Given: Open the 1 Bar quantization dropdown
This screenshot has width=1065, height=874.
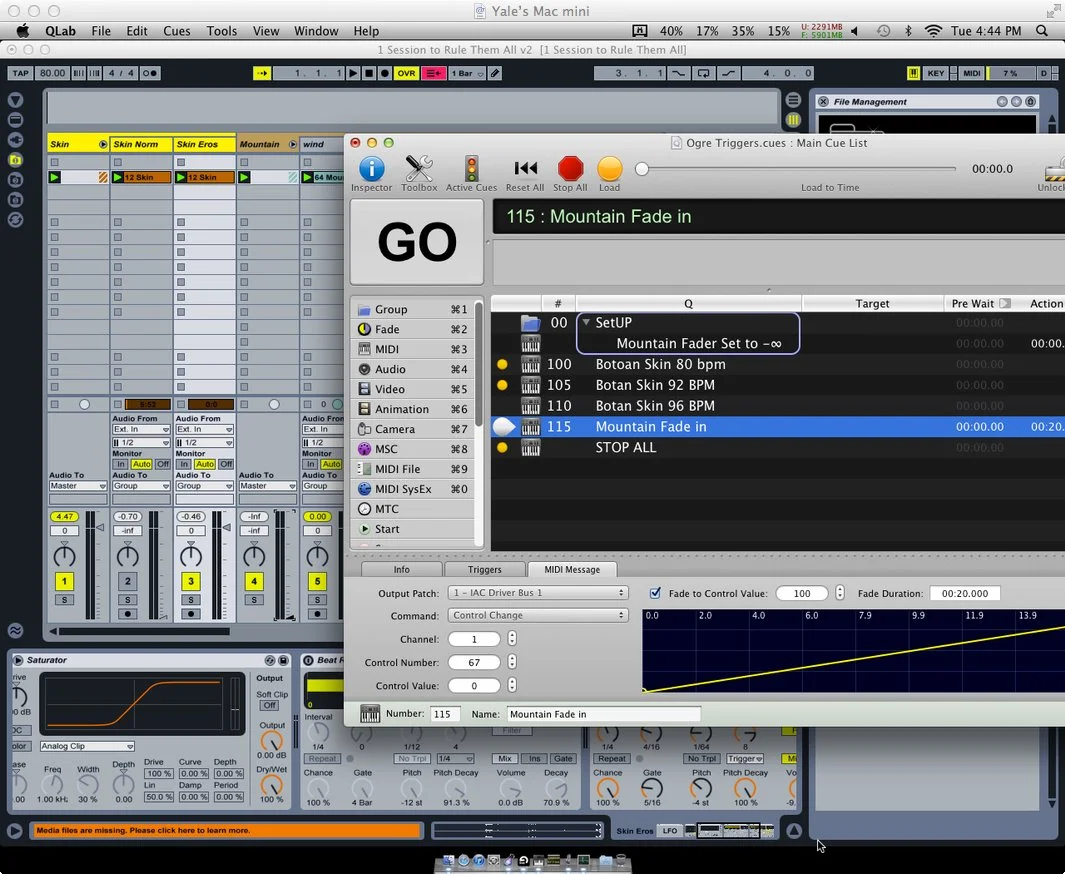Looking at the screenshot, I should point(467,73).
